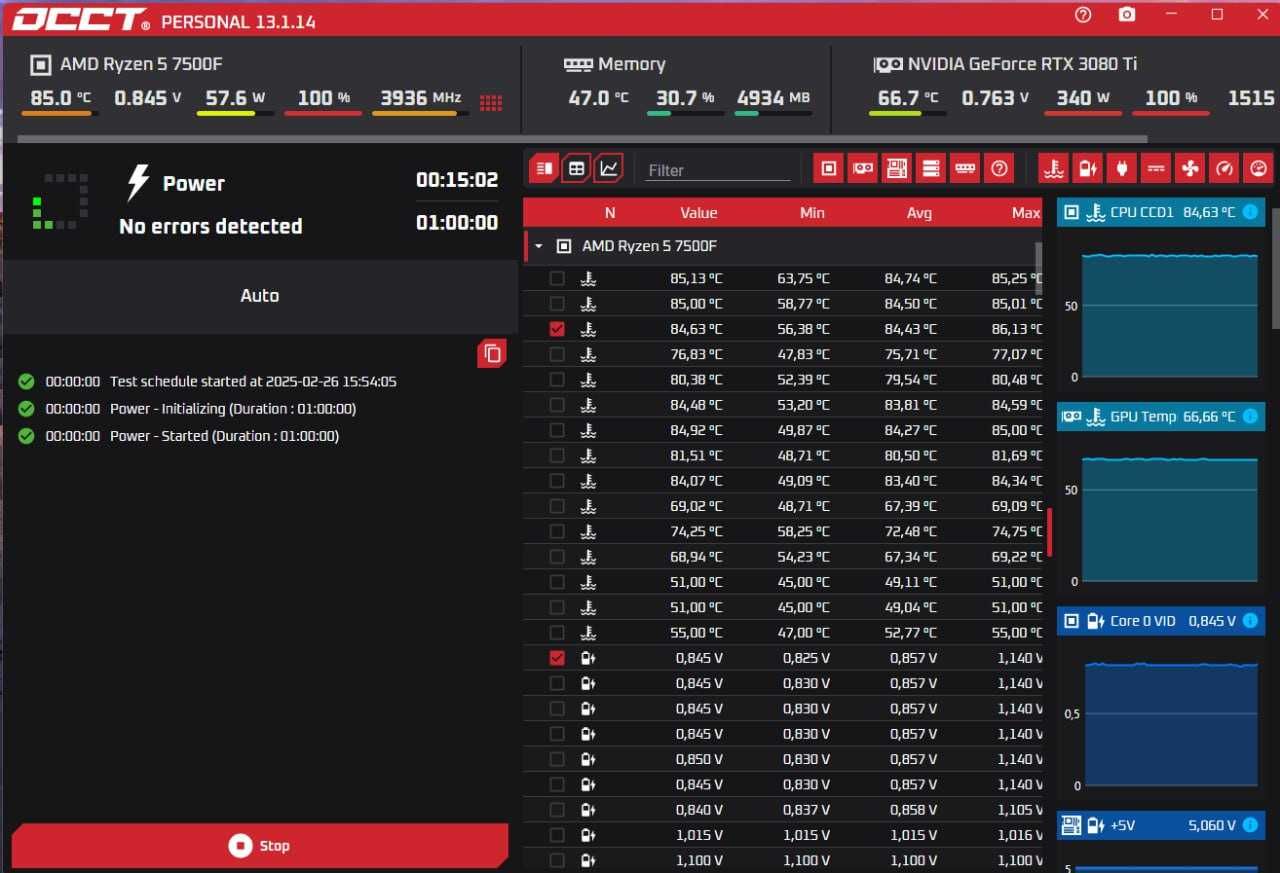The height and width of the screenshot is (873, 1280).
Task: Take a screenshot with the camera icon
Action: point(1127,15)
